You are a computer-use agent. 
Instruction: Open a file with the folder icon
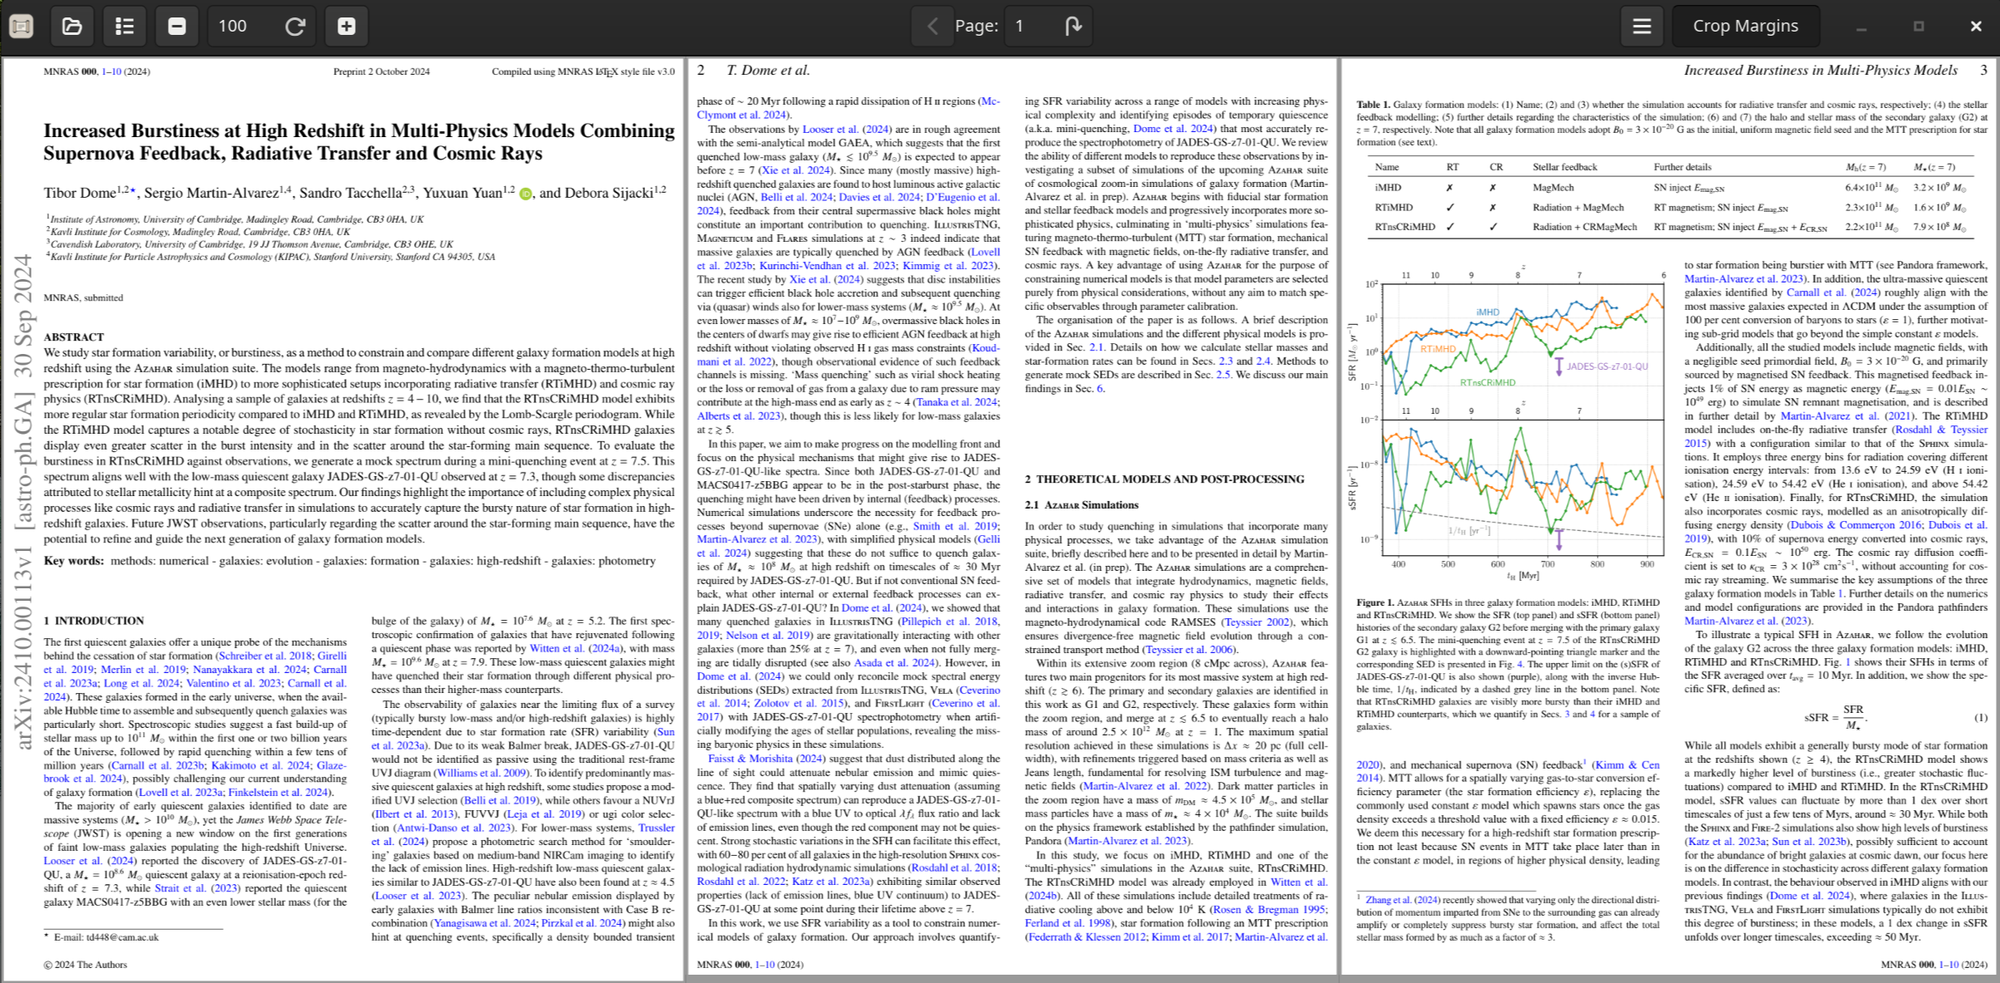click(x=72, y=26)
